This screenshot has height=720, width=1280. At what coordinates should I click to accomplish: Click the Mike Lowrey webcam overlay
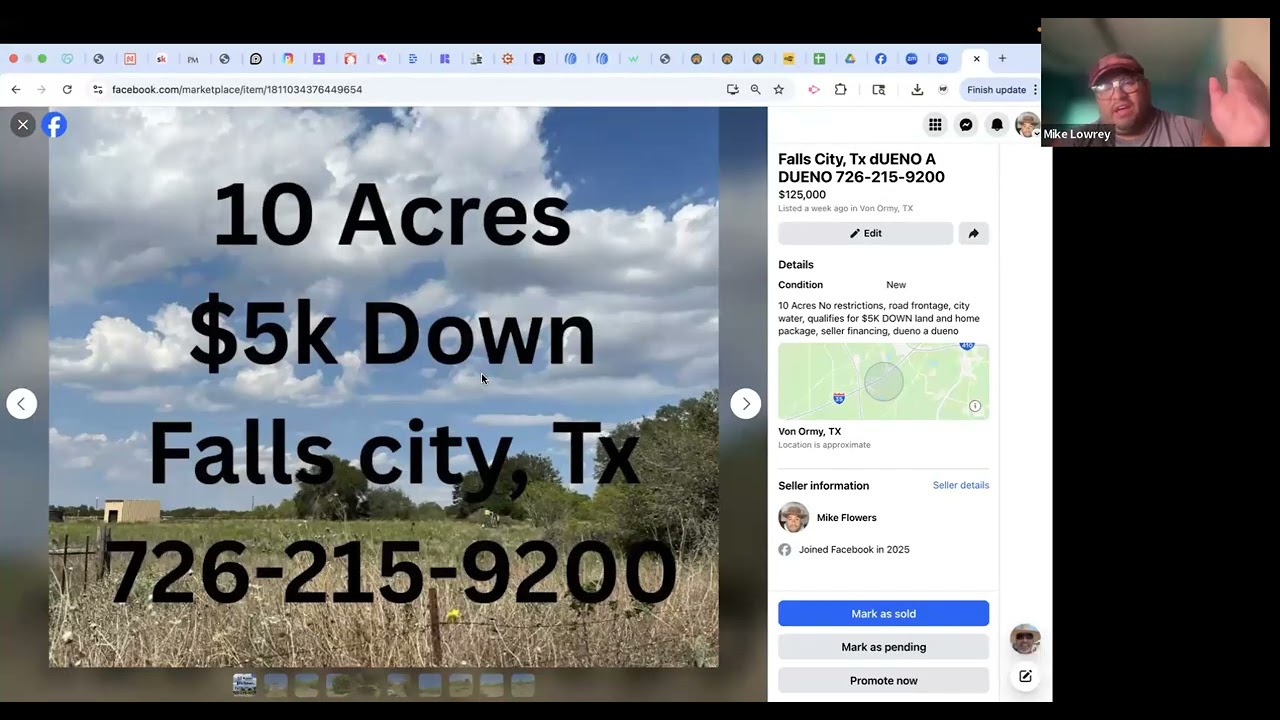click(x=1155, y=83)
